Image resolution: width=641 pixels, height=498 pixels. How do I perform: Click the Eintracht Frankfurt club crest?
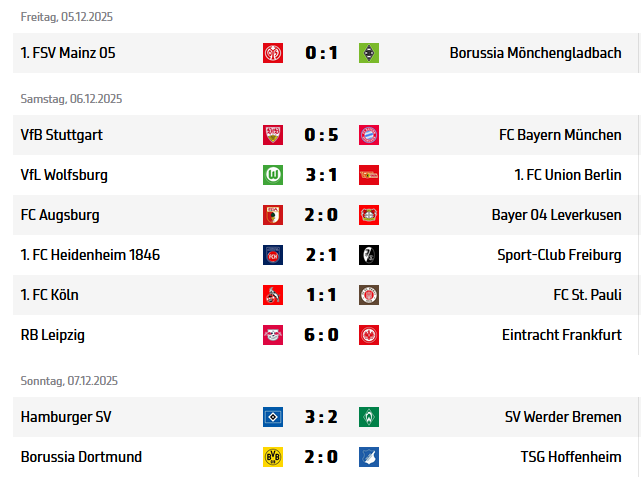pos(369,335)
